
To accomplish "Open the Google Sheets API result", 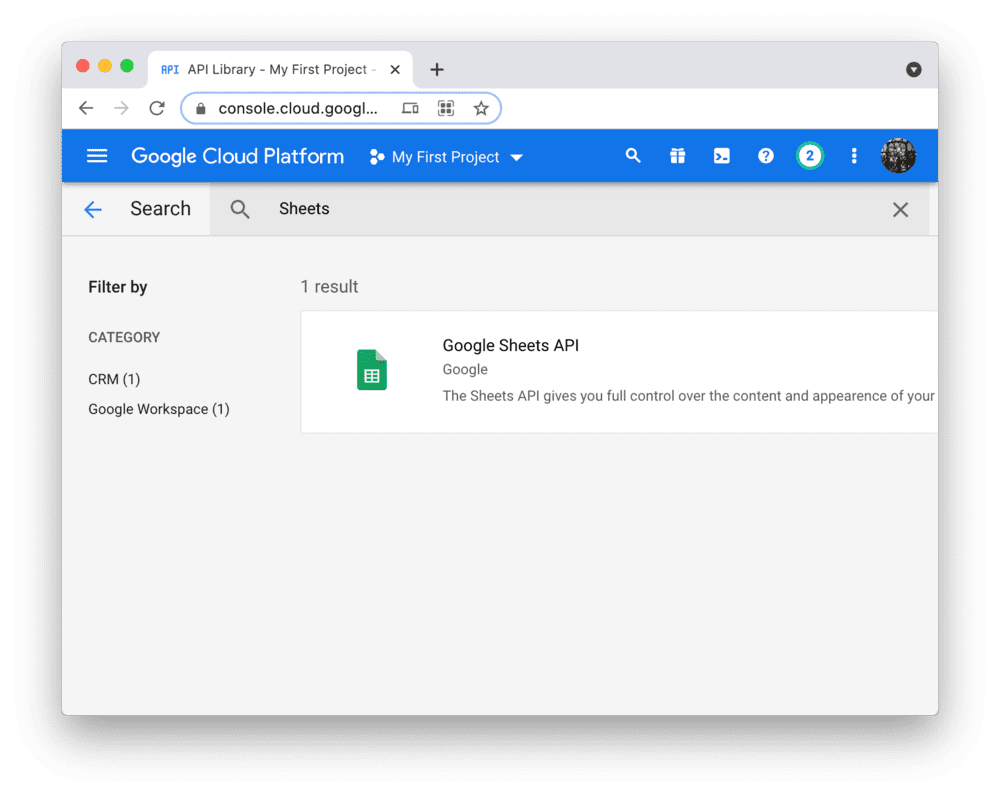I will 510,345.
